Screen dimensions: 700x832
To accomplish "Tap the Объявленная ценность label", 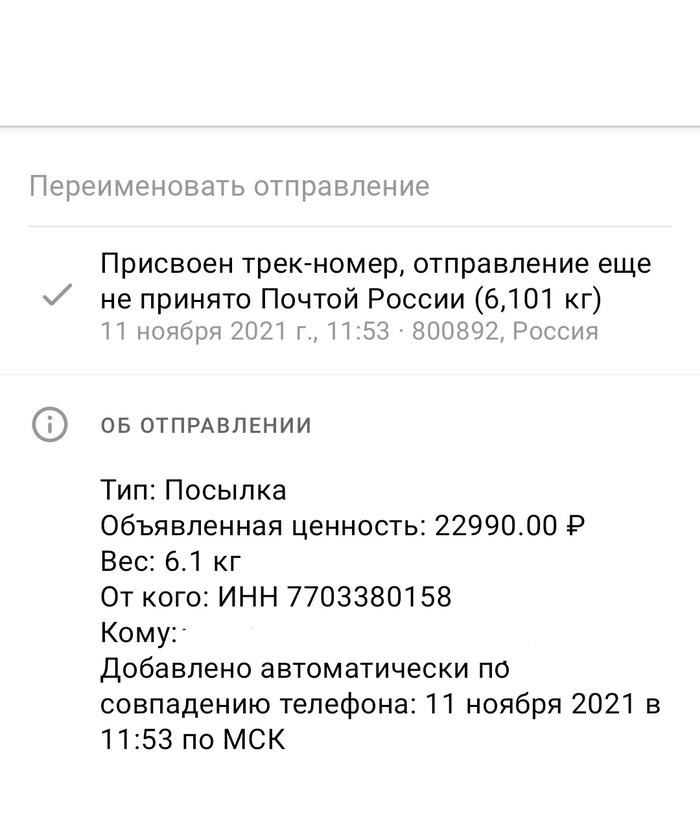I will pos(263,526).
